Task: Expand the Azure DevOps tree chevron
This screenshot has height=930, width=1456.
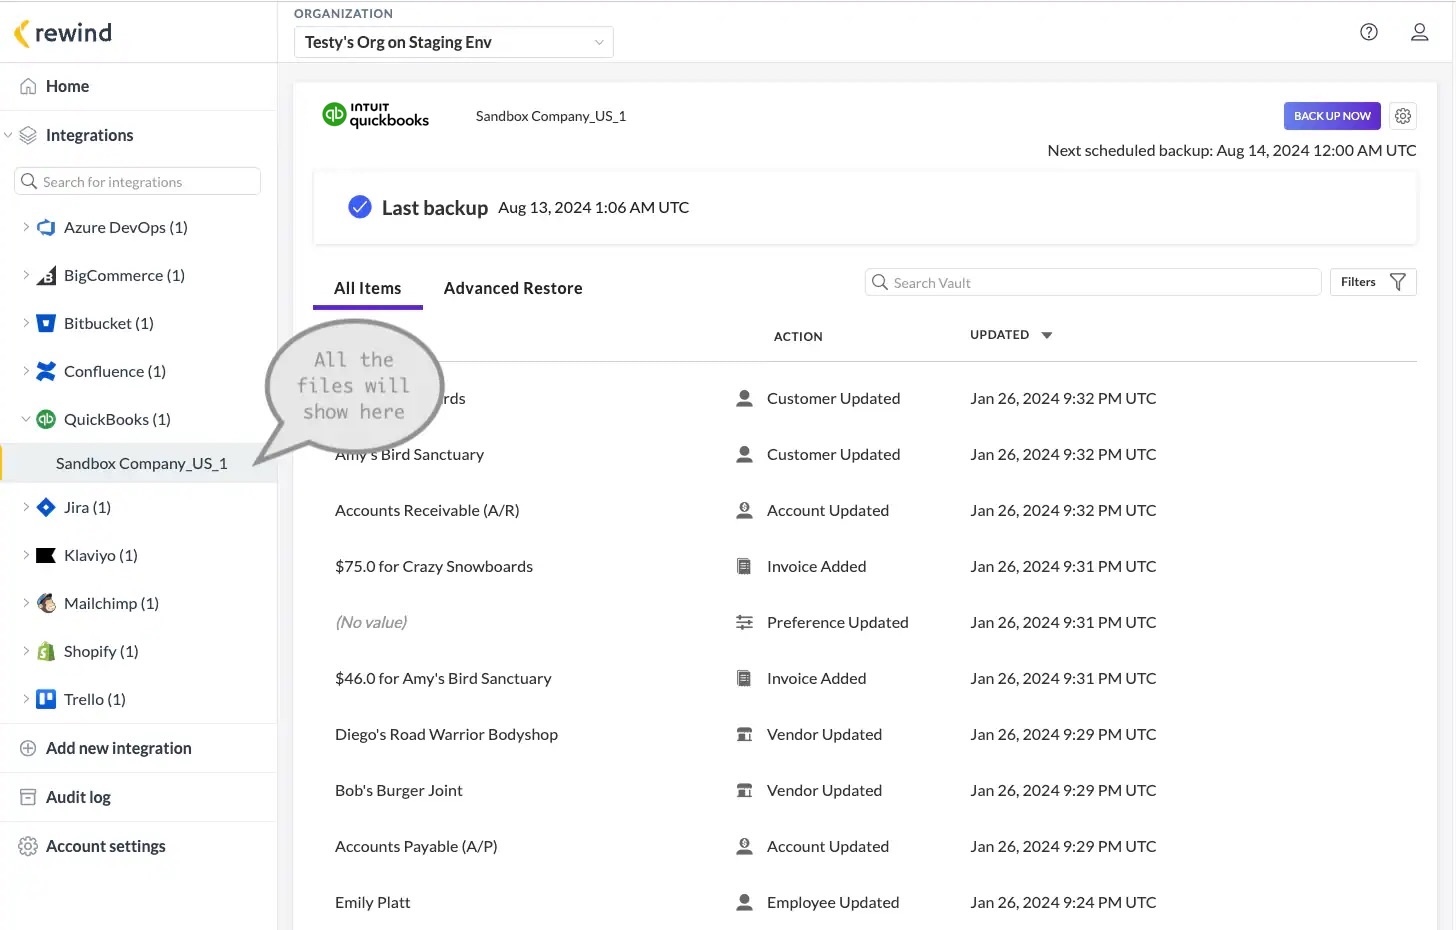Action: coord(26,227)
